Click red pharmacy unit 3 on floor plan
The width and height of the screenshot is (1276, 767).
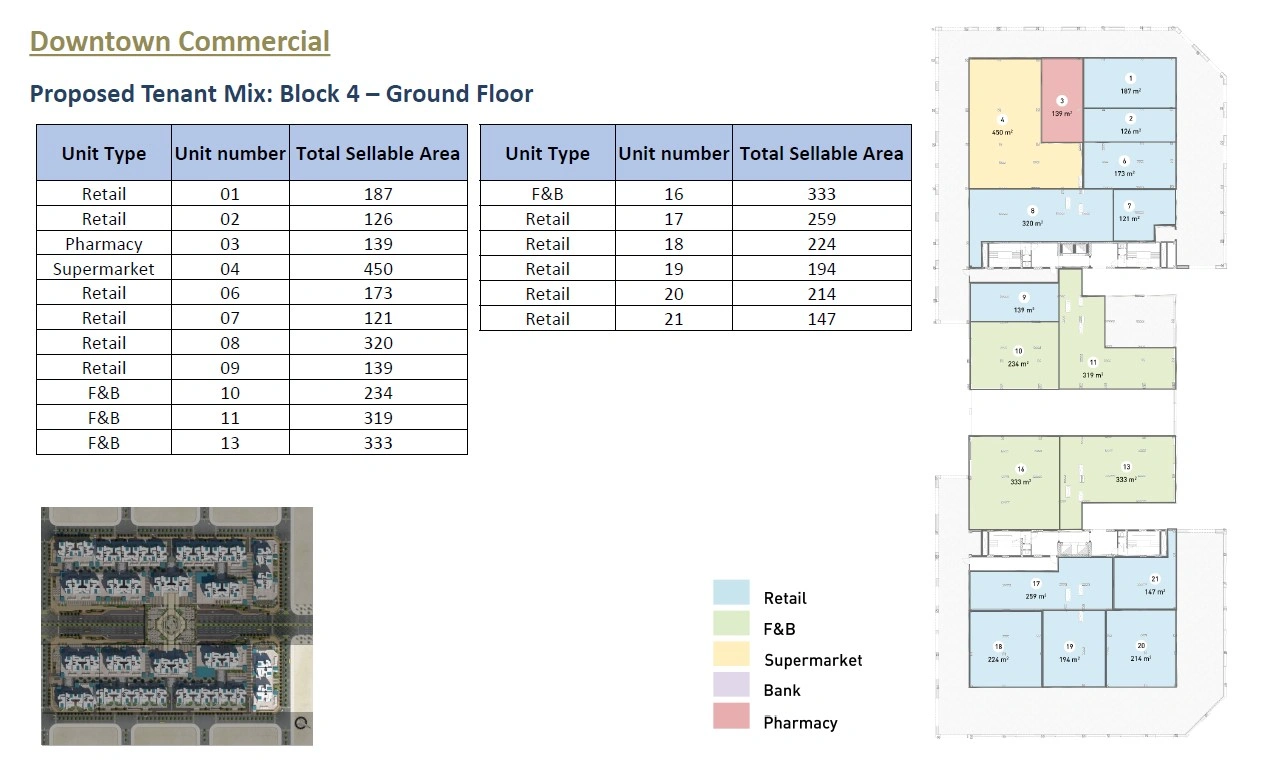(1062, 101)
